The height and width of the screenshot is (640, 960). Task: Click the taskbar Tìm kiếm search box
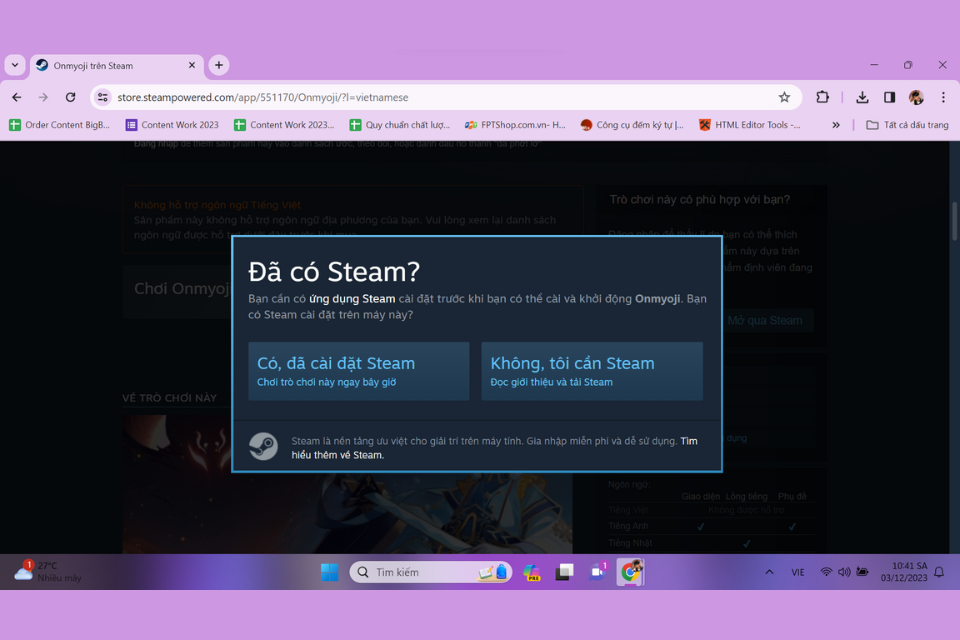431,572
